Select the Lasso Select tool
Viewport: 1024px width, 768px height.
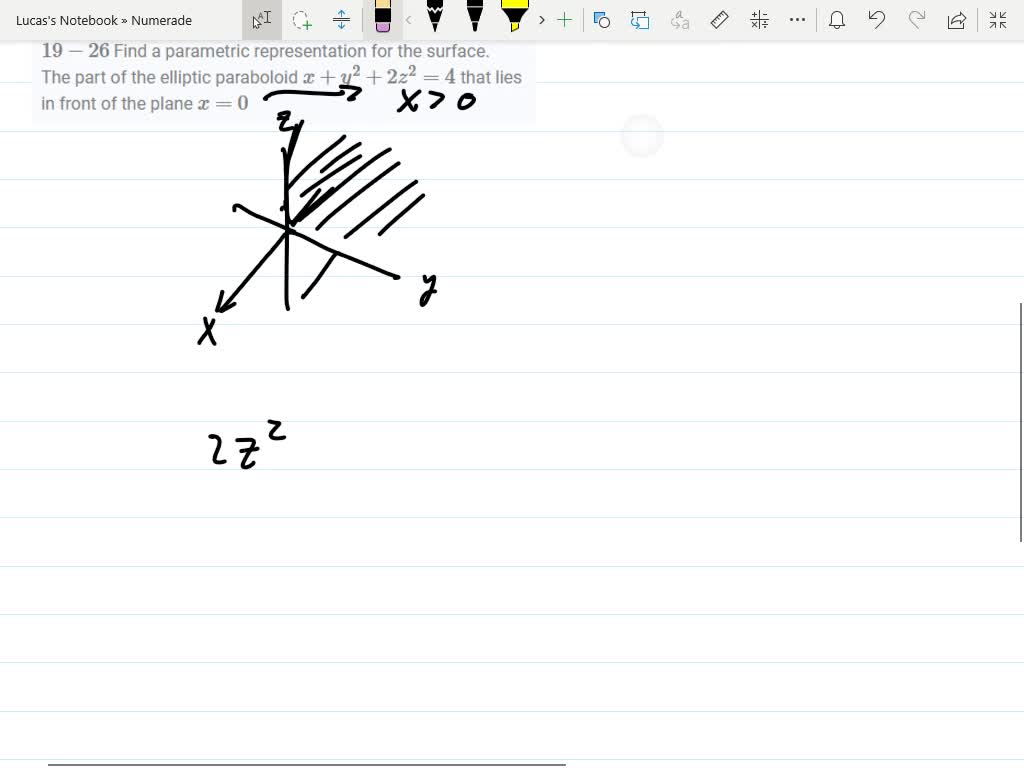(301, 19)
